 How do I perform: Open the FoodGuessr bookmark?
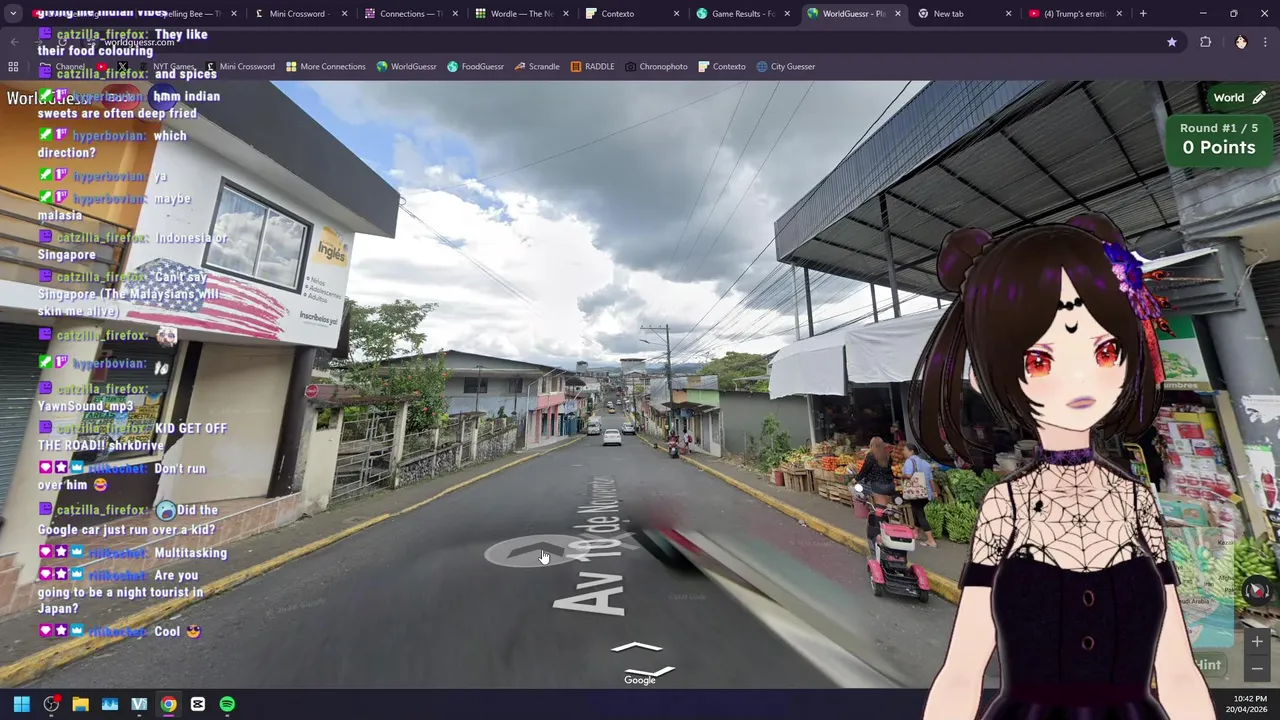tap(475, 67)
